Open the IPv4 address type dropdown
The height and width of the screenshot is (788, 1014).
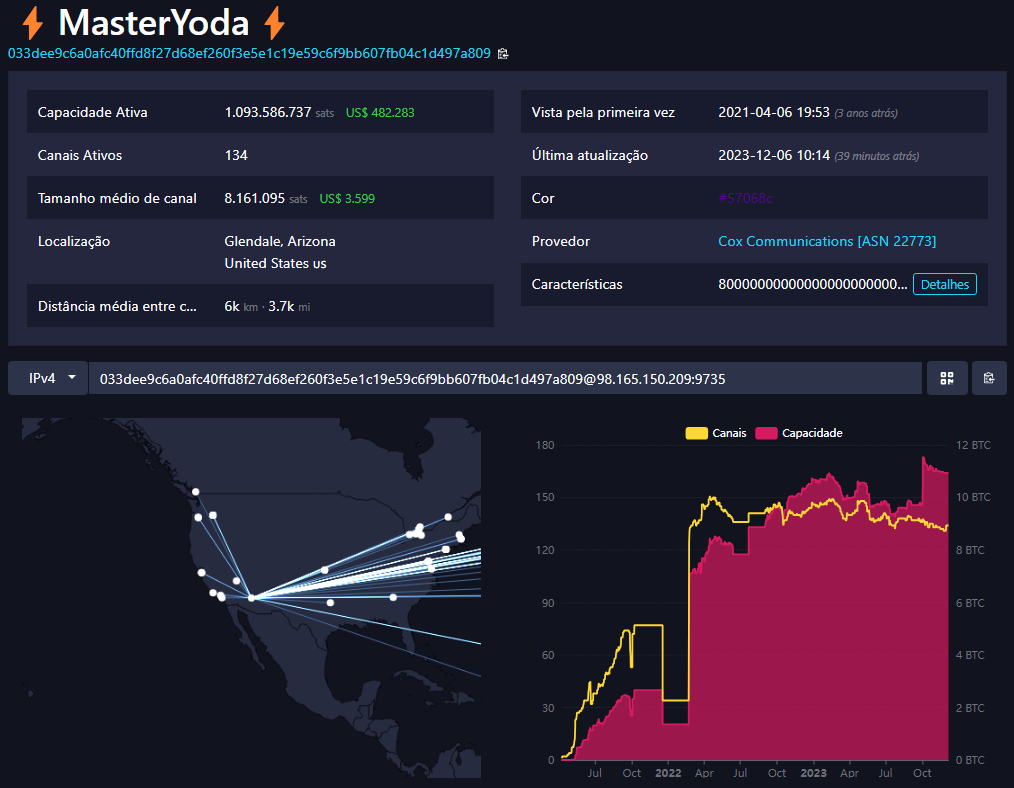click(x=48, y=378)
